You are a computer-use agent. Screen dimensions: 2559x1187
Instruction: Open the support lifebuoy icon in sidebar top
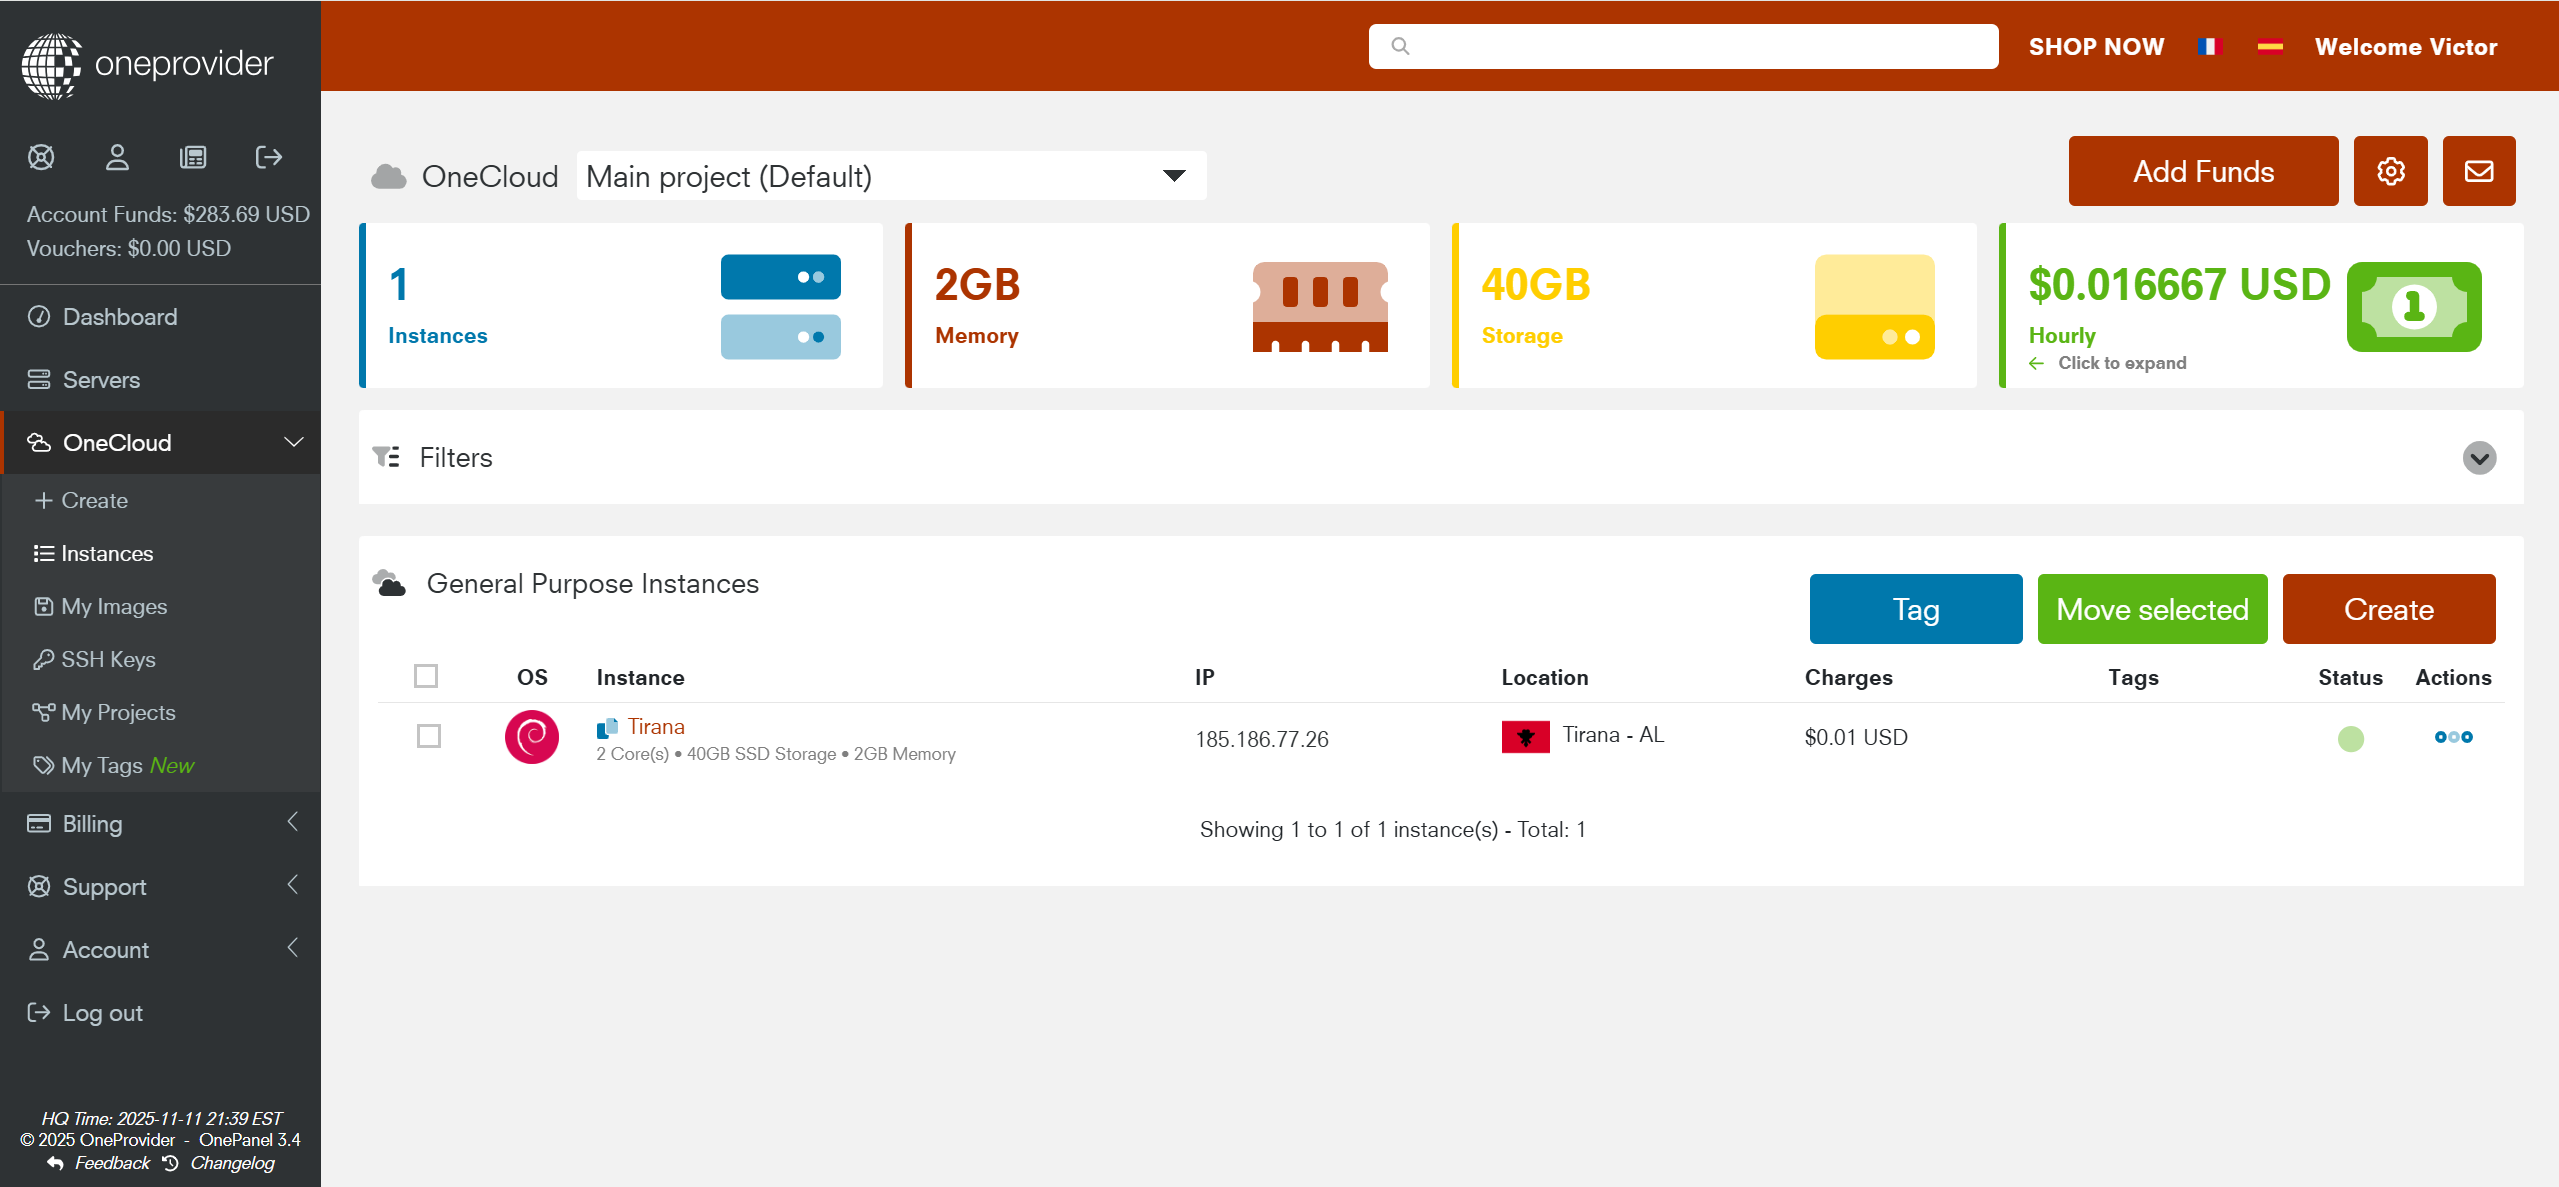click(x=41, y=157)
